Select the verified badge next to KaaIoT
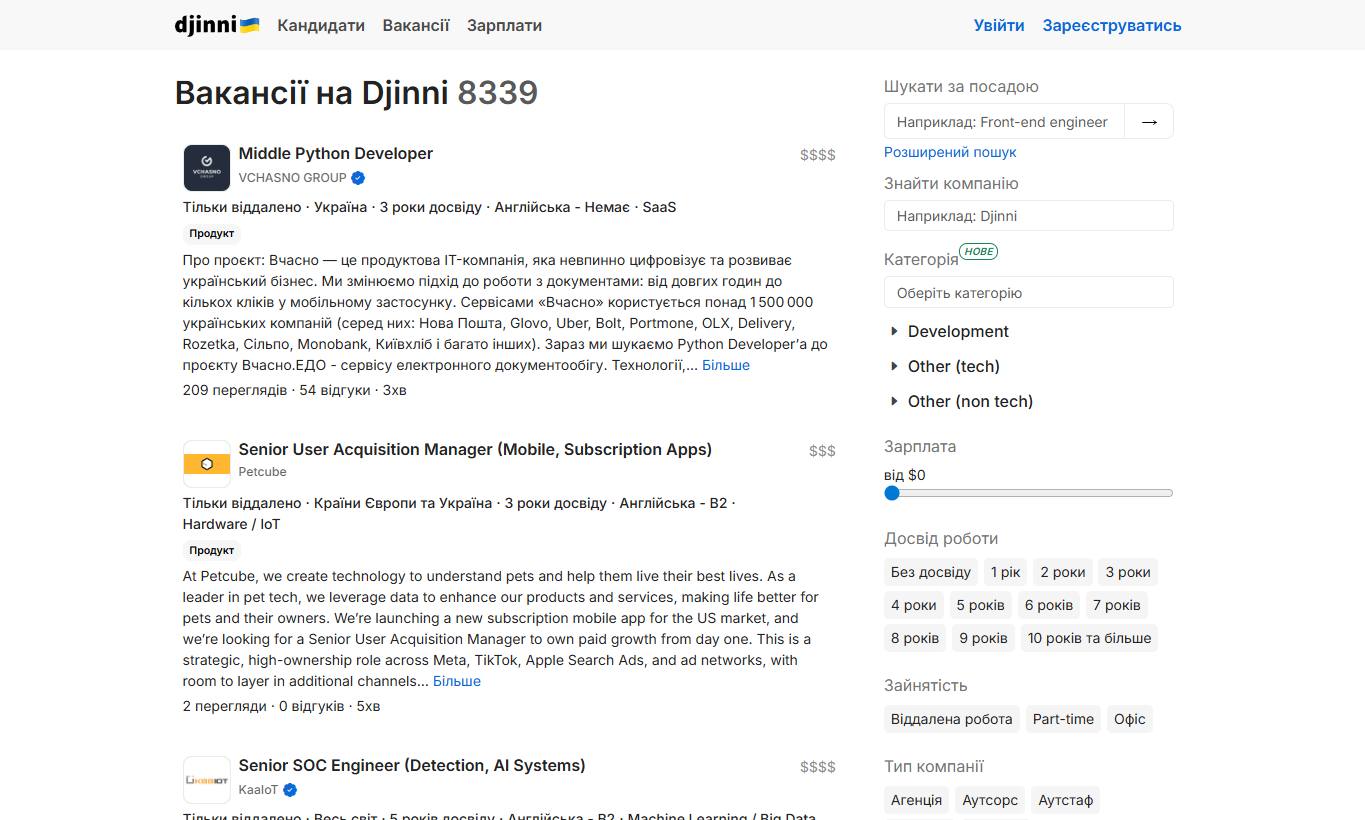The image size is (1365, 820). coord(290,790)
